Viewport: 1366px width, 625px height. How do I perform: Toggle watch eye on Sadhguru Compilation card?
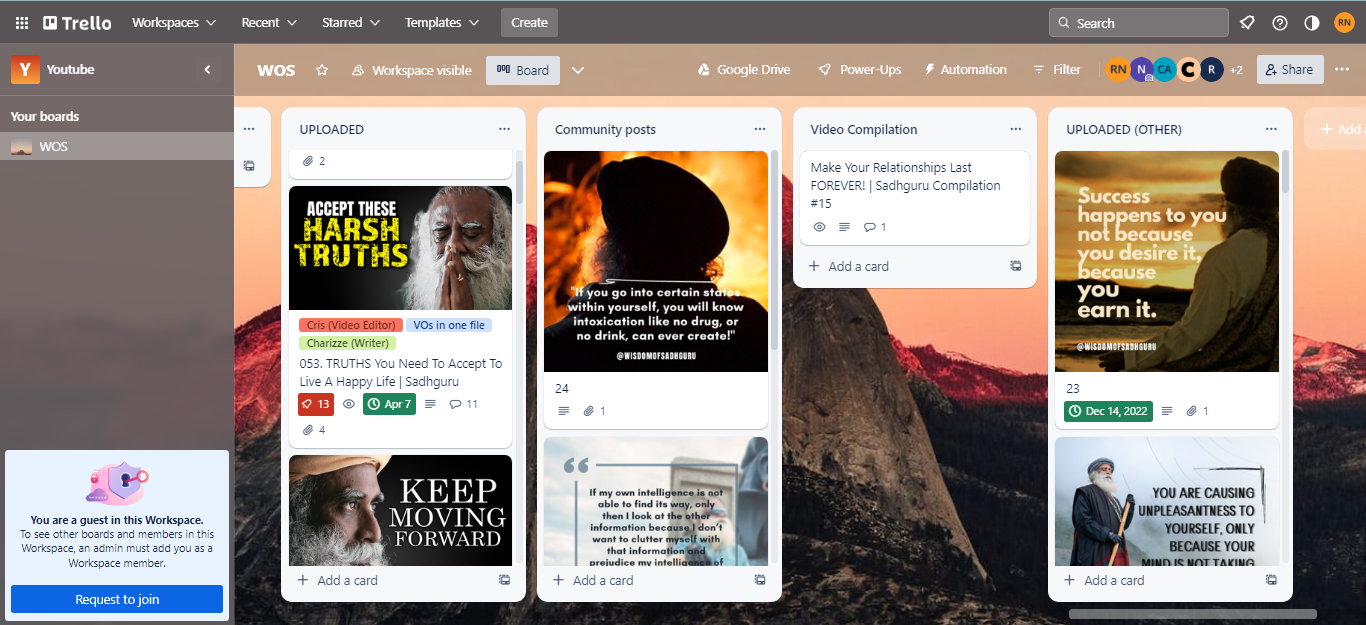(x=820, y=227)
